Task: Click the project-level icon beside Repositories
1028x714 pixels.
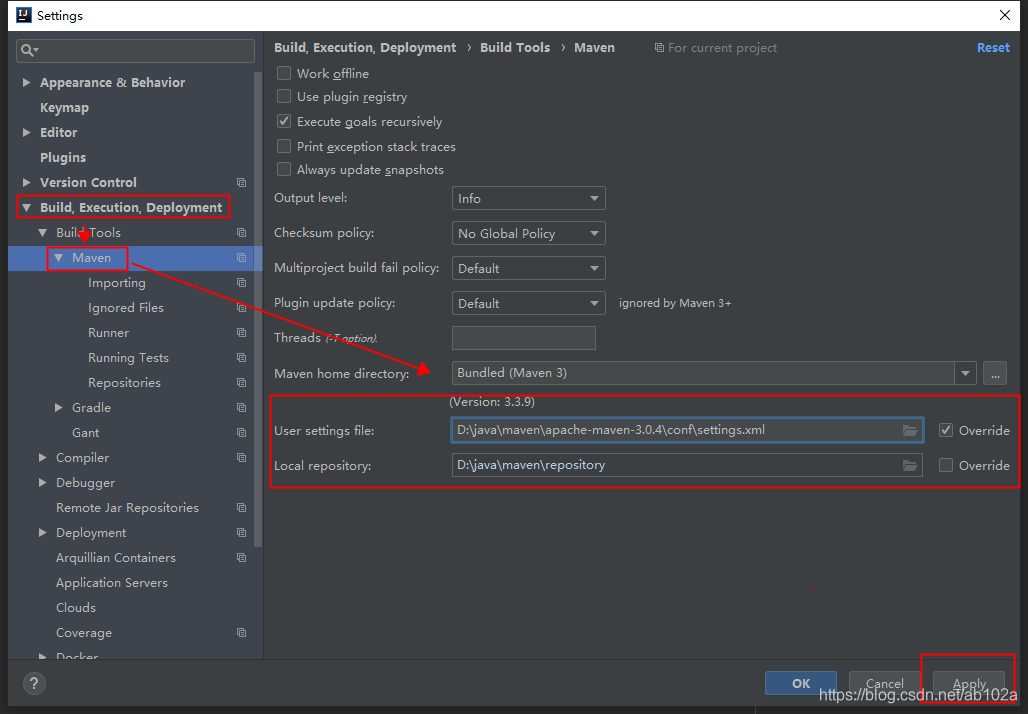Action: coord(241,382)
